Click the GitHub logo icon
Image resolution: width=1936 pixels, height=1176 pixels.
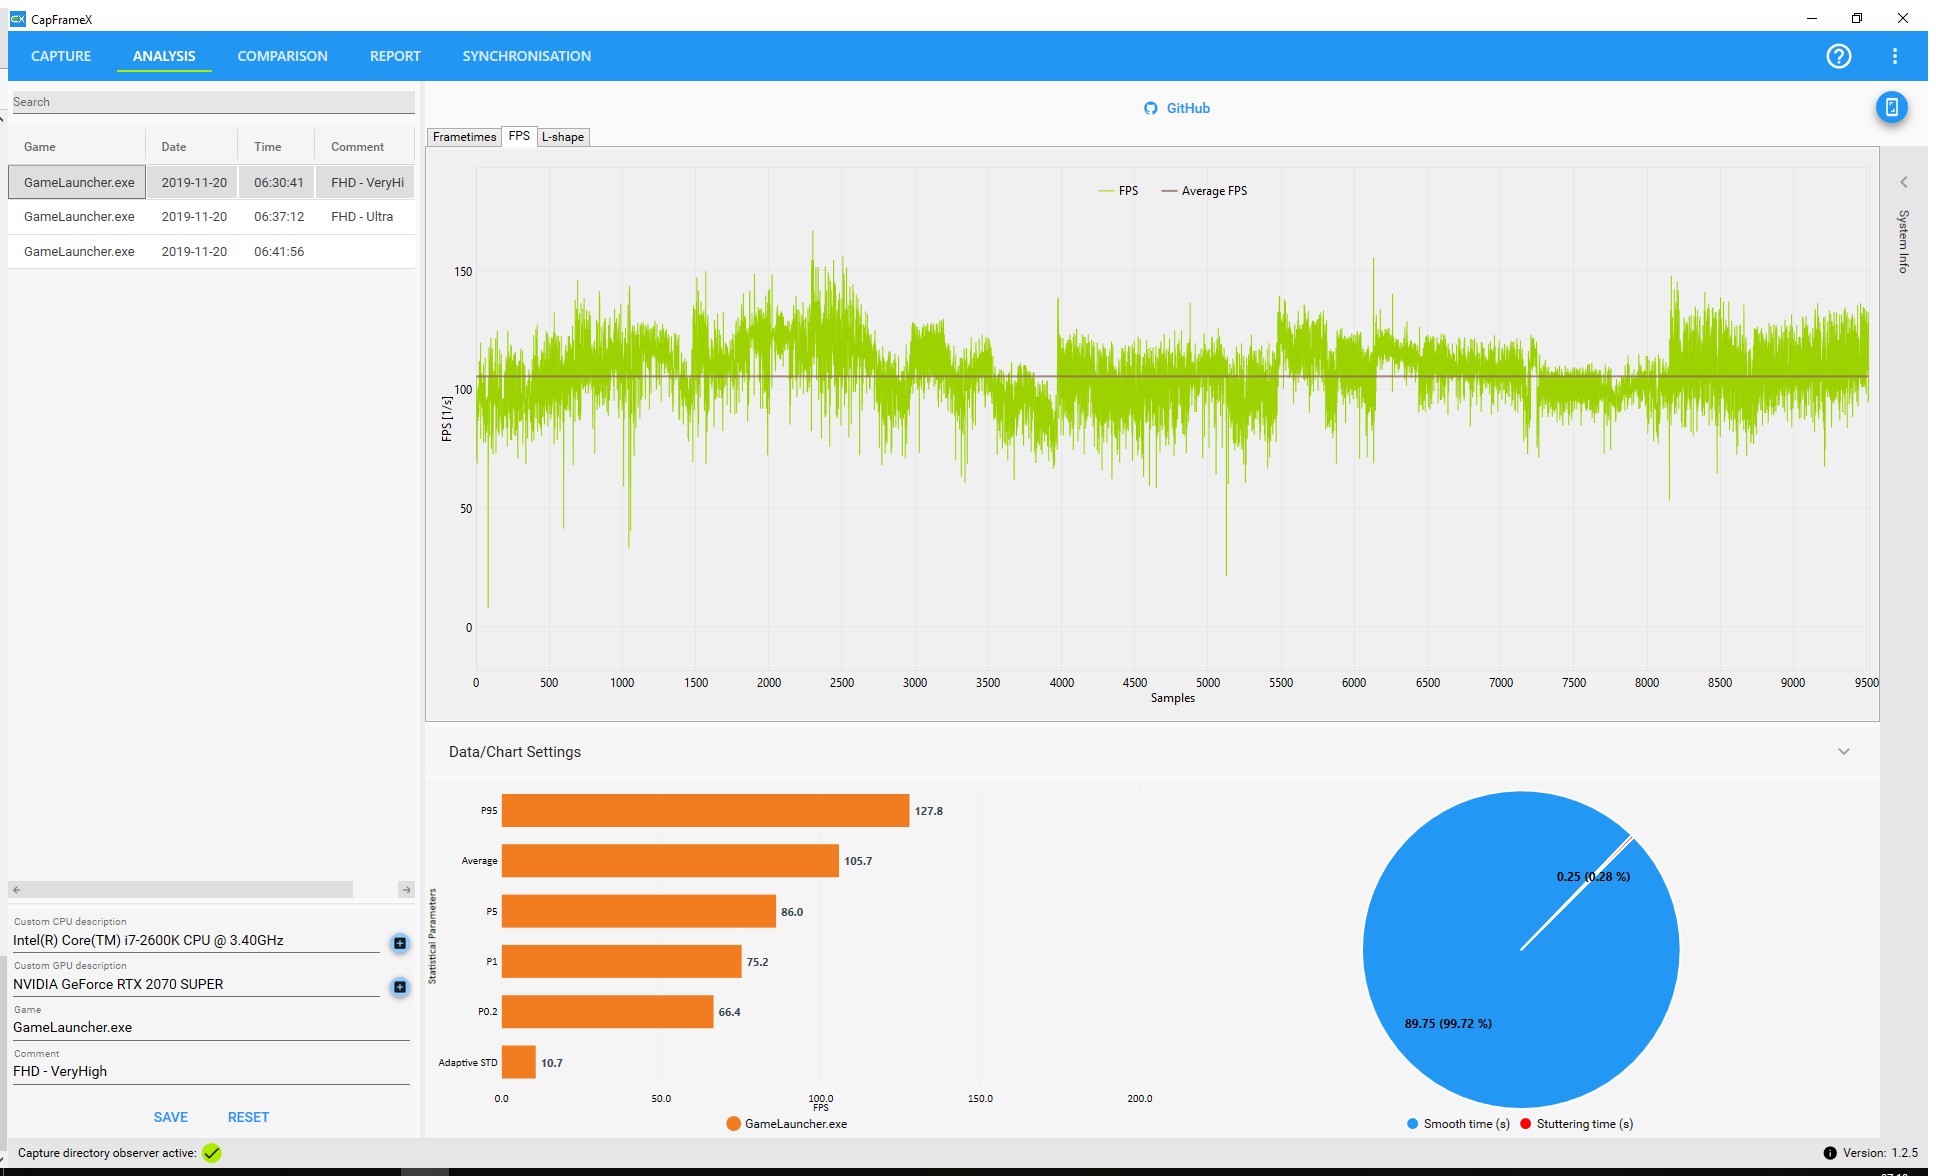pos(1150,108)
